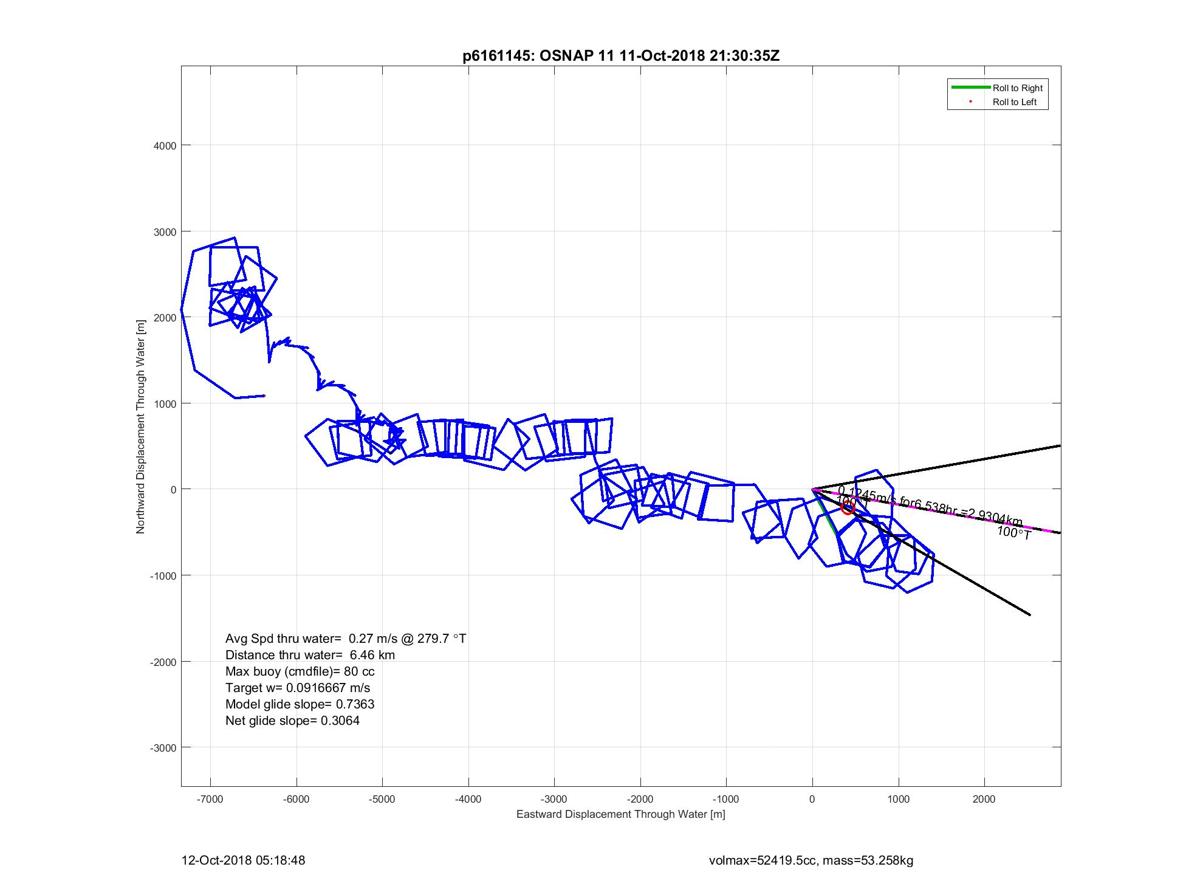Click the Northward Displacement Through Water axis label
Viewport: 1200px width, 885px height.
point(140,425)
